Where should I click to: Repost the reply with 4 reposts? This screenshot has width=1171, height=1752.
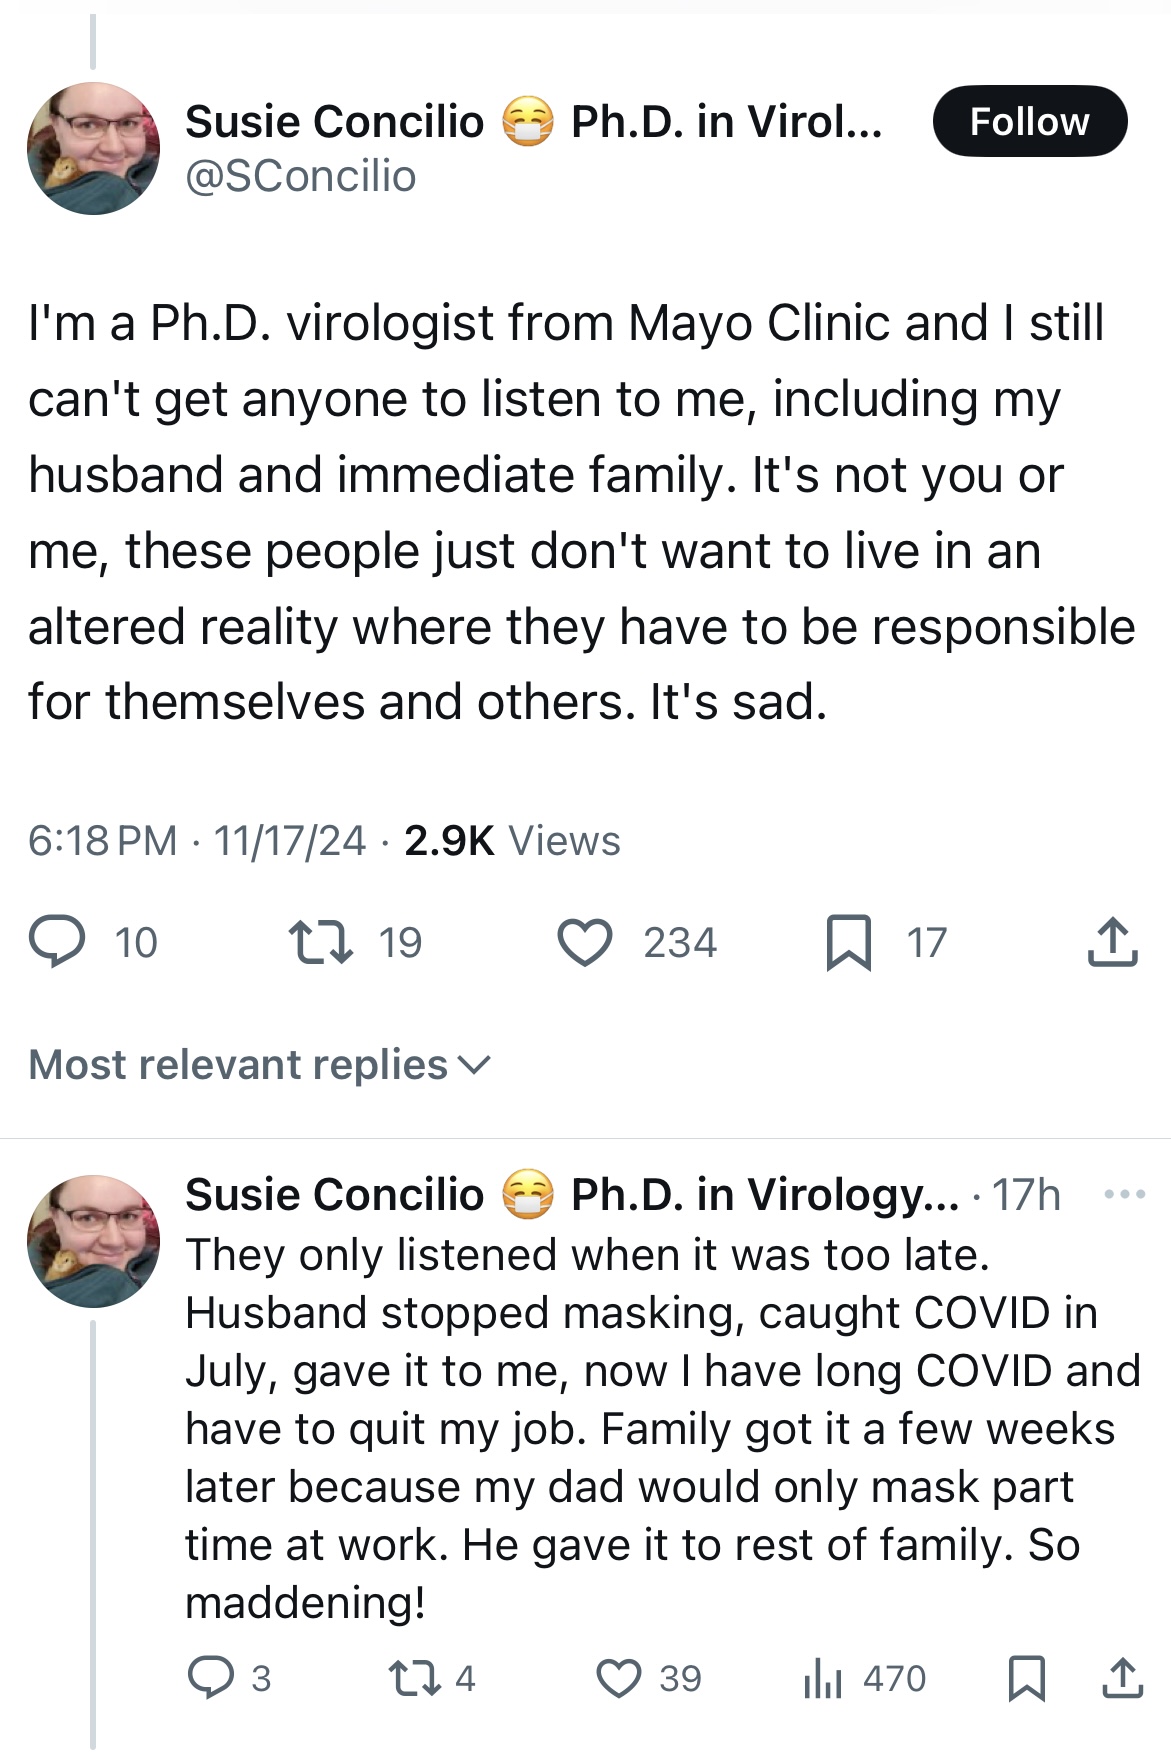click(x=415, y=1677)
